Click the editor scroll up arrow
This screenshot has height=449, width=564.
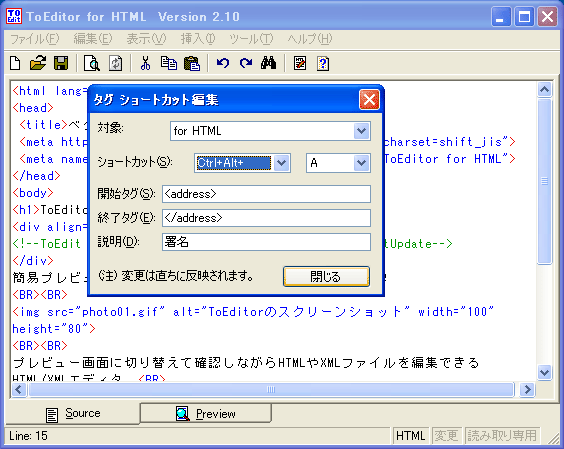tap(545, 89)
